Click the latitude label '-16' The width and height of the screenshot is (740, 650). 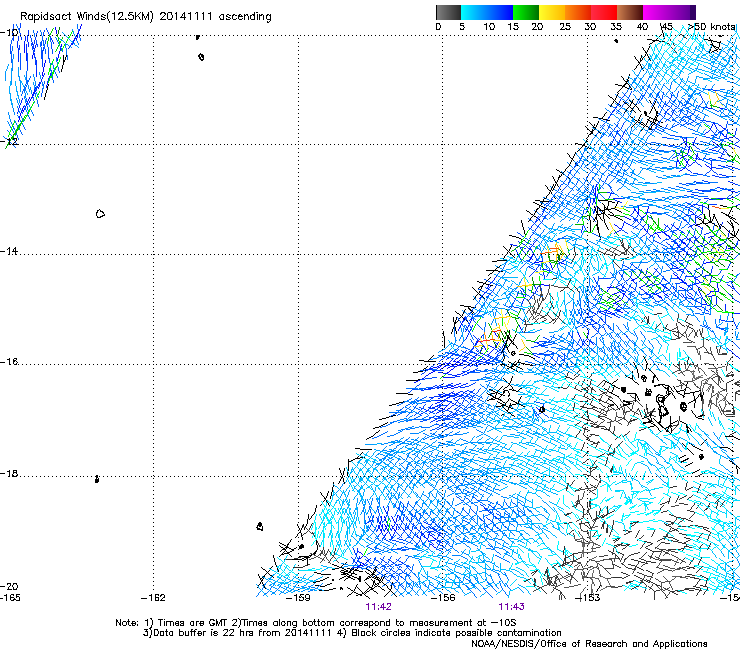[x=9, y=362]
